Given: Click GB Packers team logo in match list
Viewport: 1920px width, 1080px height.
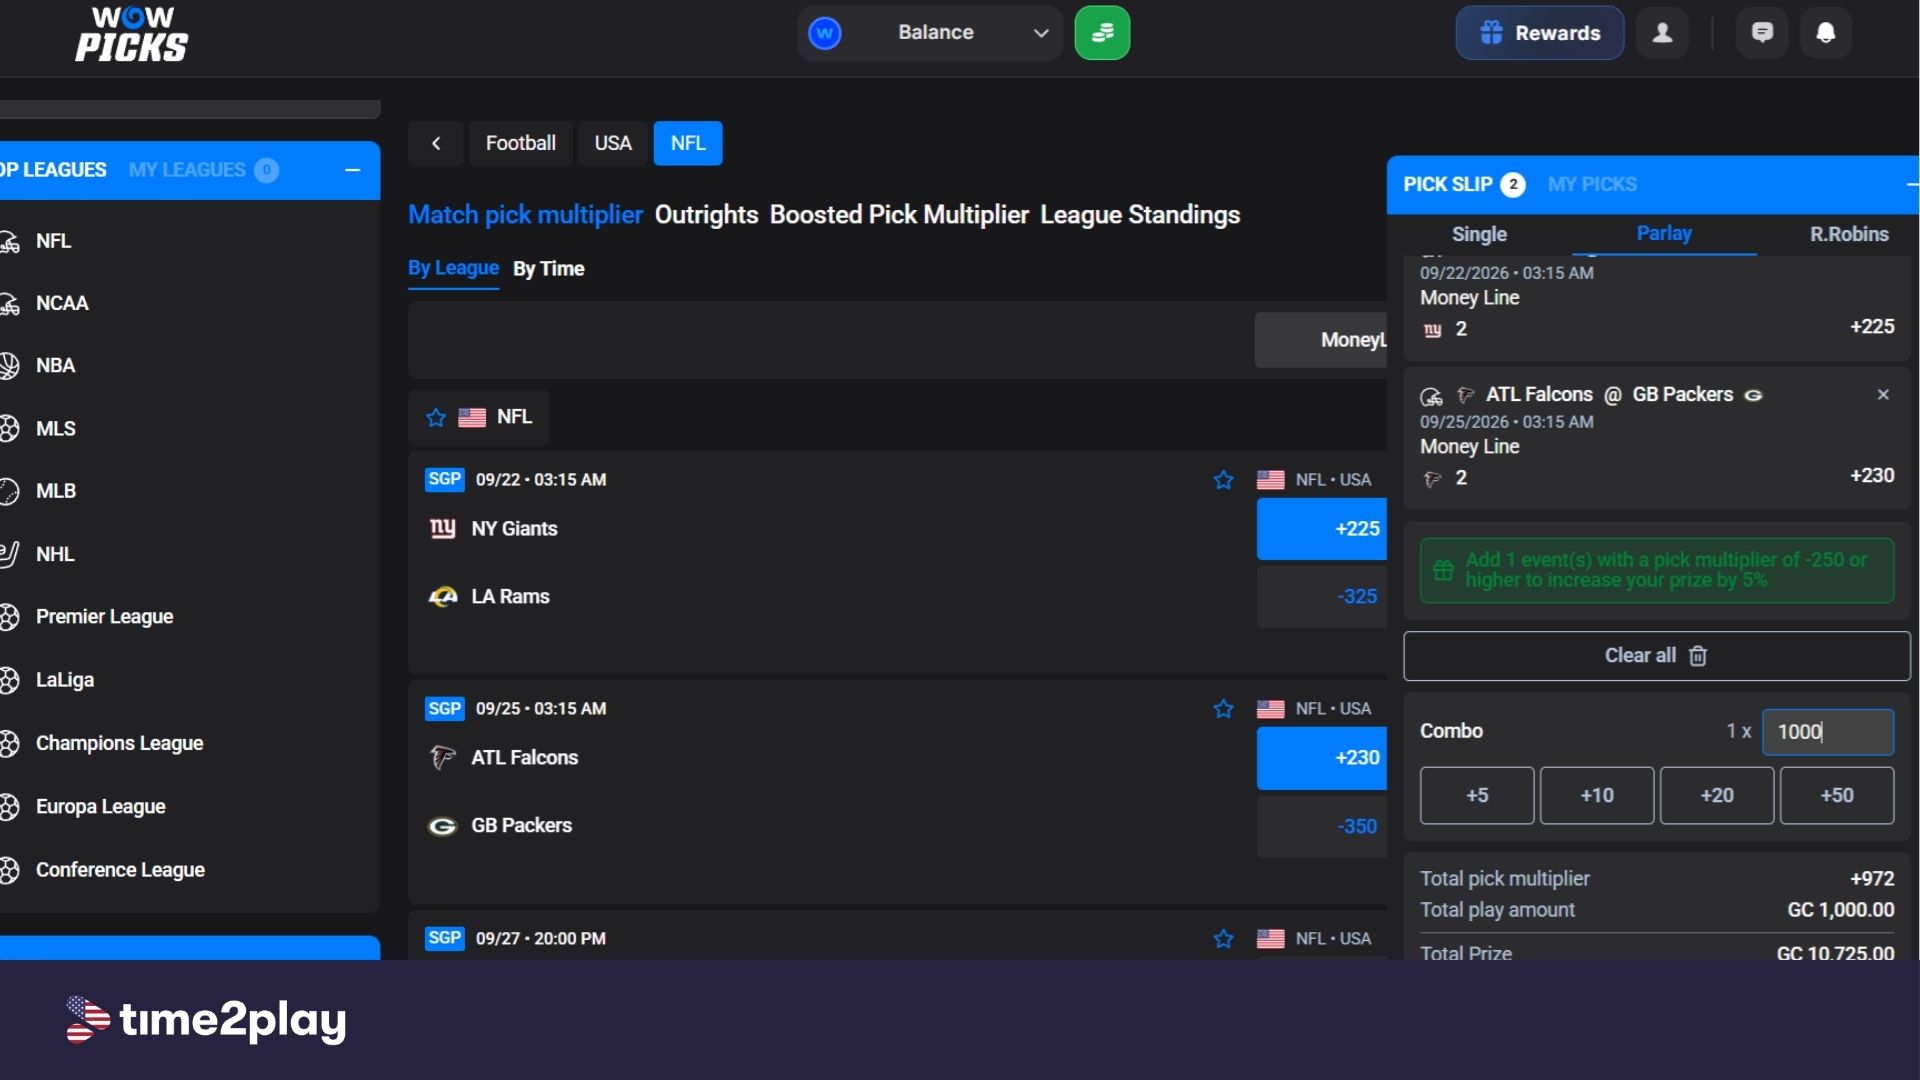Looking at the screenshot, I should click(x=442, y=826).
